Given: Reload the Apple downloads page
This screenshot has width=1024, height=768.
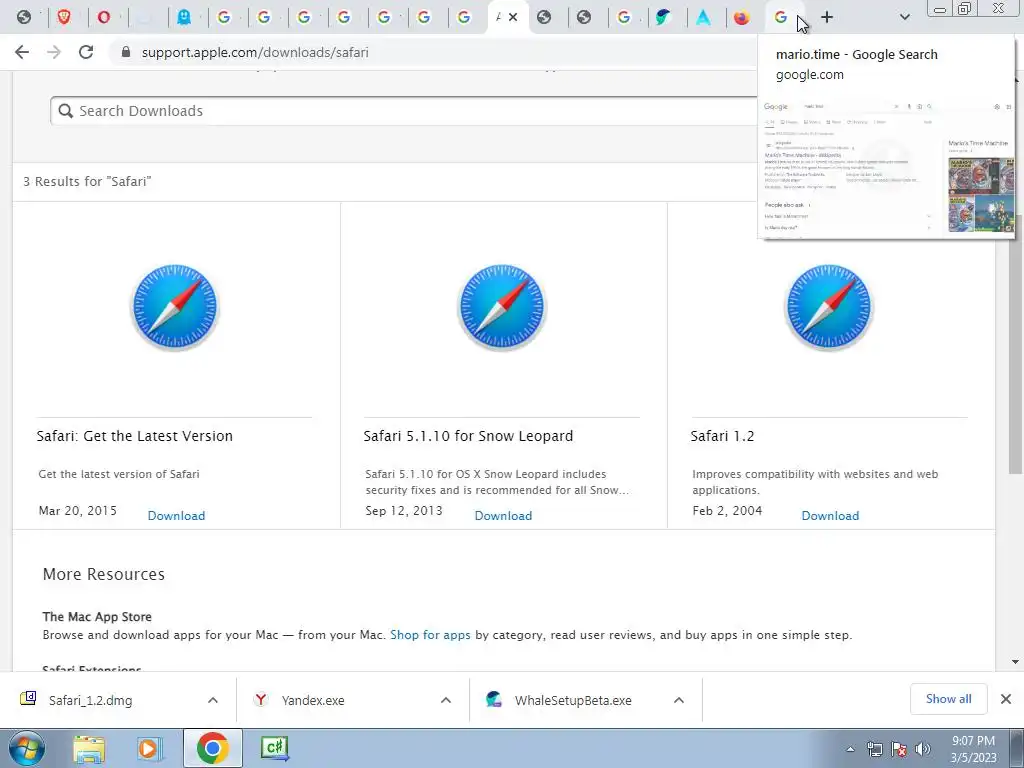Looking at the screenshot, I should tap(86, 52).
